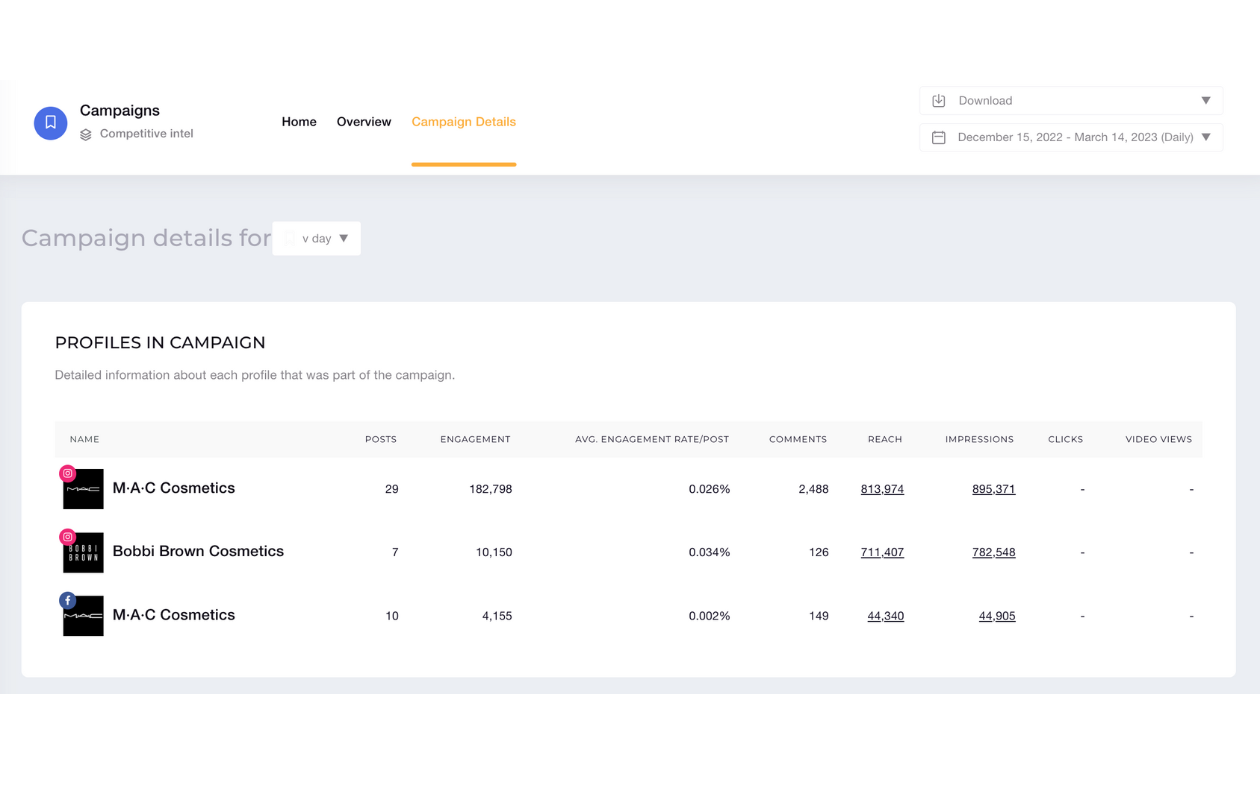Switch to the Overview tab

364,122
